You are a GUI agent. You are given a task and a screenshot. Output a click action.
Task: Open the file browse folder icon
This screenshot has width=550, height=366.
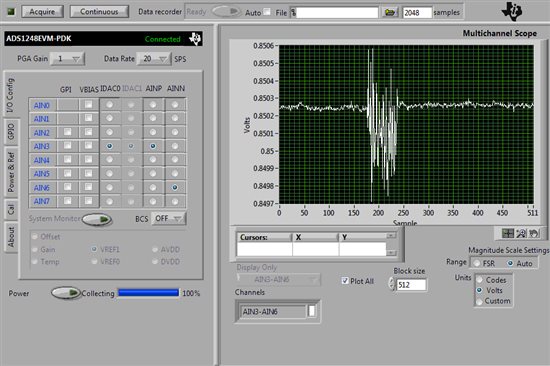(x=389, y=13)
